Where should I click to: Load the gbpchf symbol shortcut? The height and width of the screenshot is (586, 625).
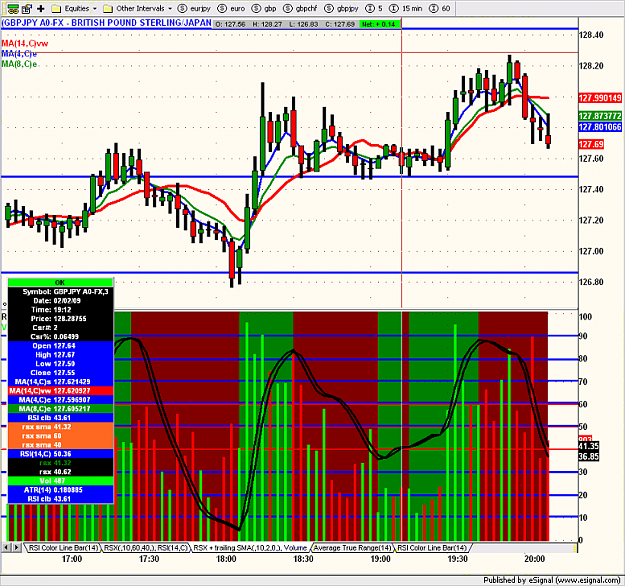pos(300,8)
